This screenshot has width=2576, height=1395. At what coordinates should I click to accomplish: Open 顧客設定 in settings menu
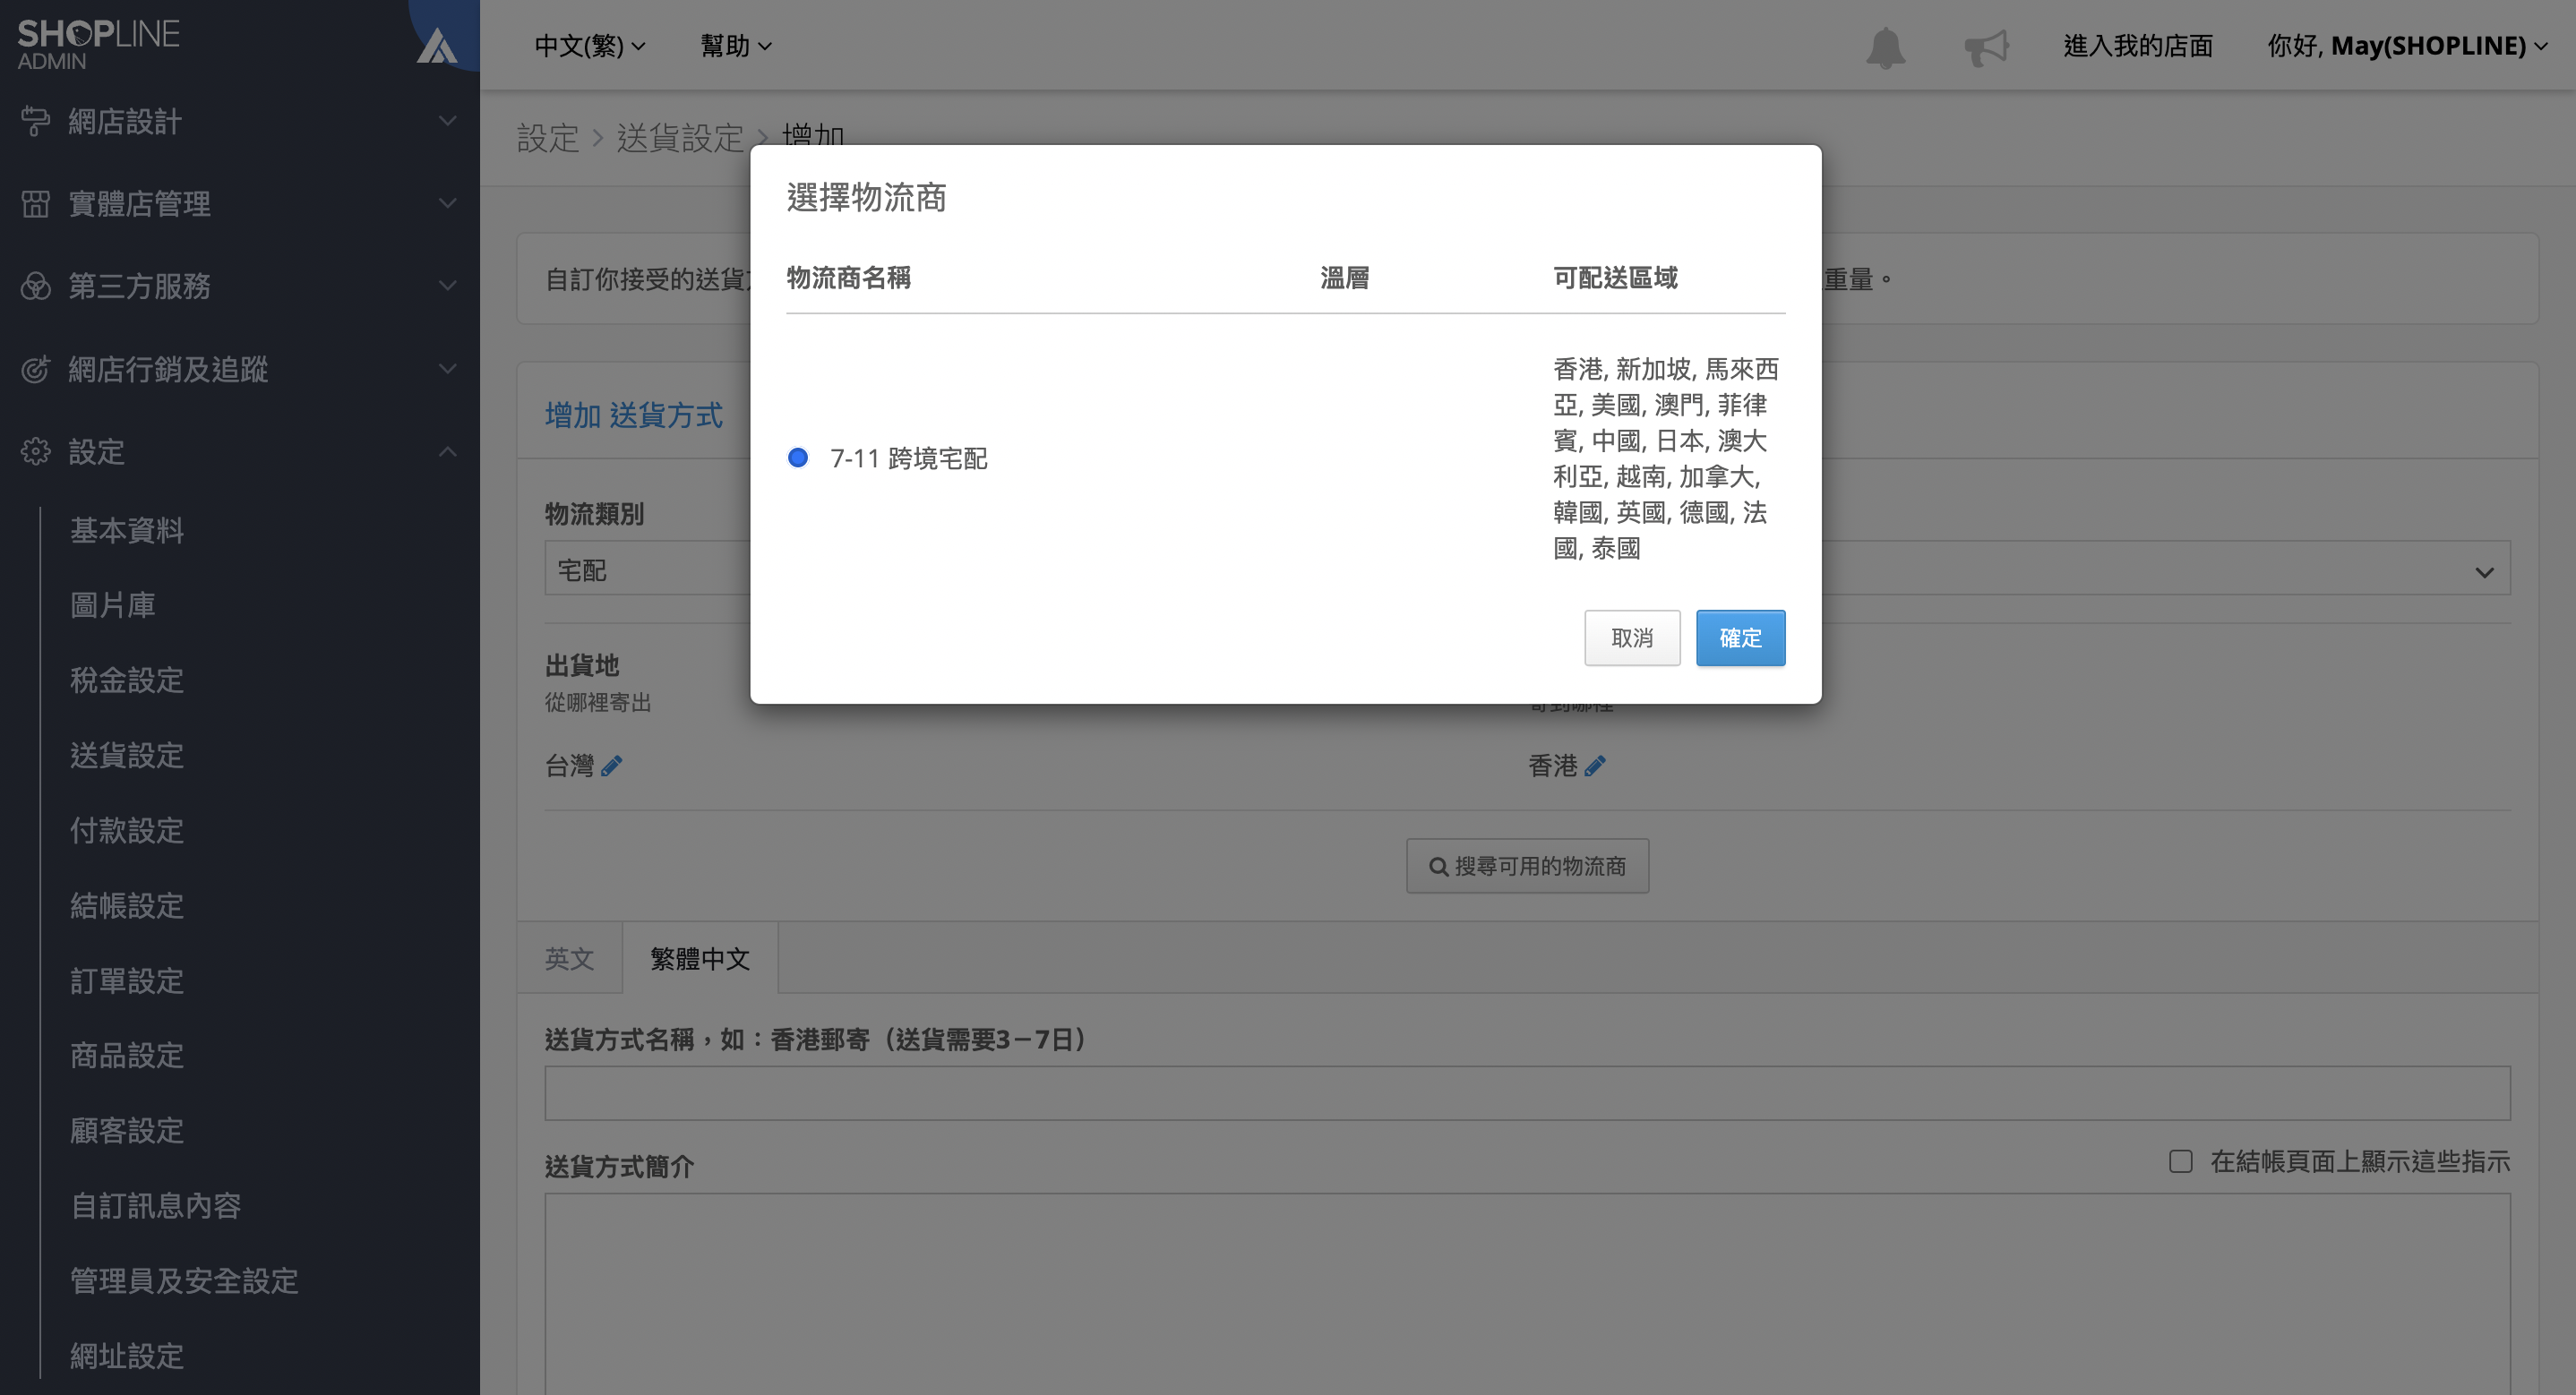[127, 1131]
